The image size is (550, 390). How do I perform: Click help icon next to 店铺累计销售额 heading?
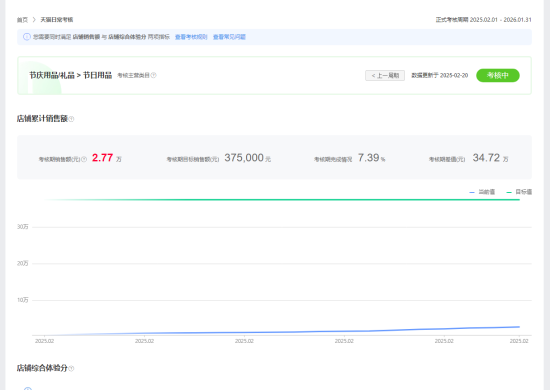point(72,119)
